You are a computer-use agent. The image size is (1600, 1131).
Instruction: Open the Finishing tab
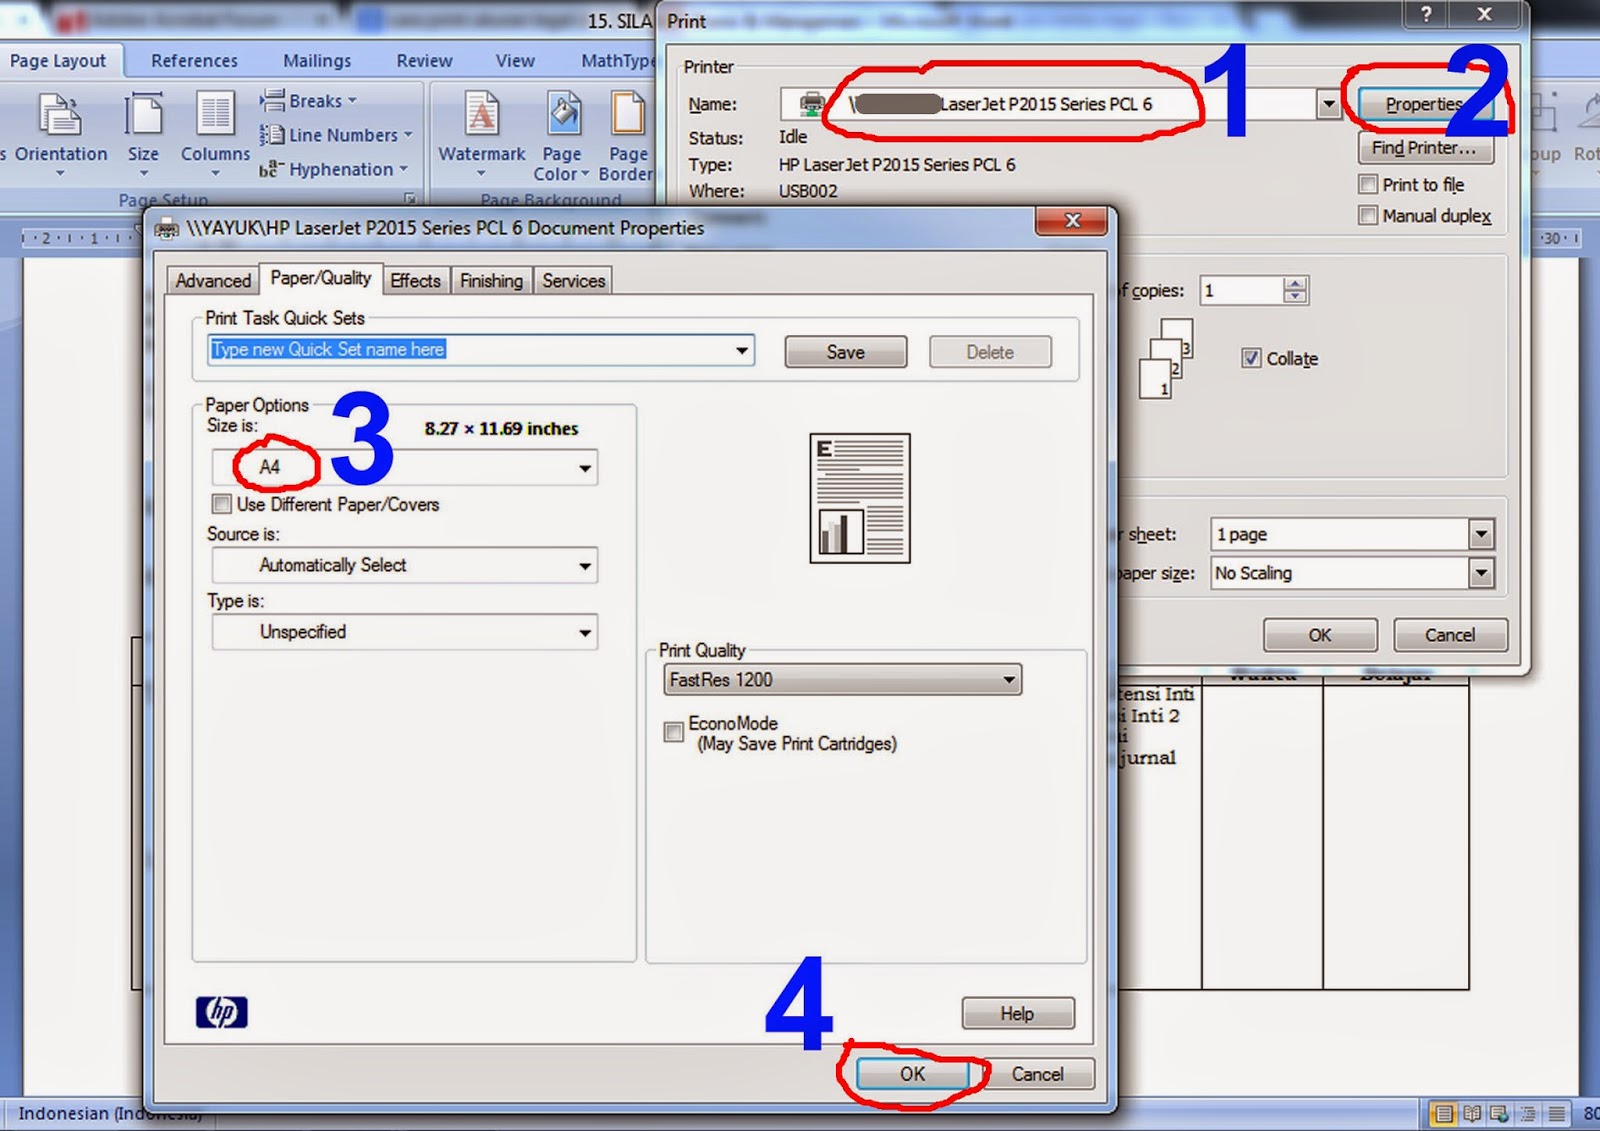pos(491,281)
